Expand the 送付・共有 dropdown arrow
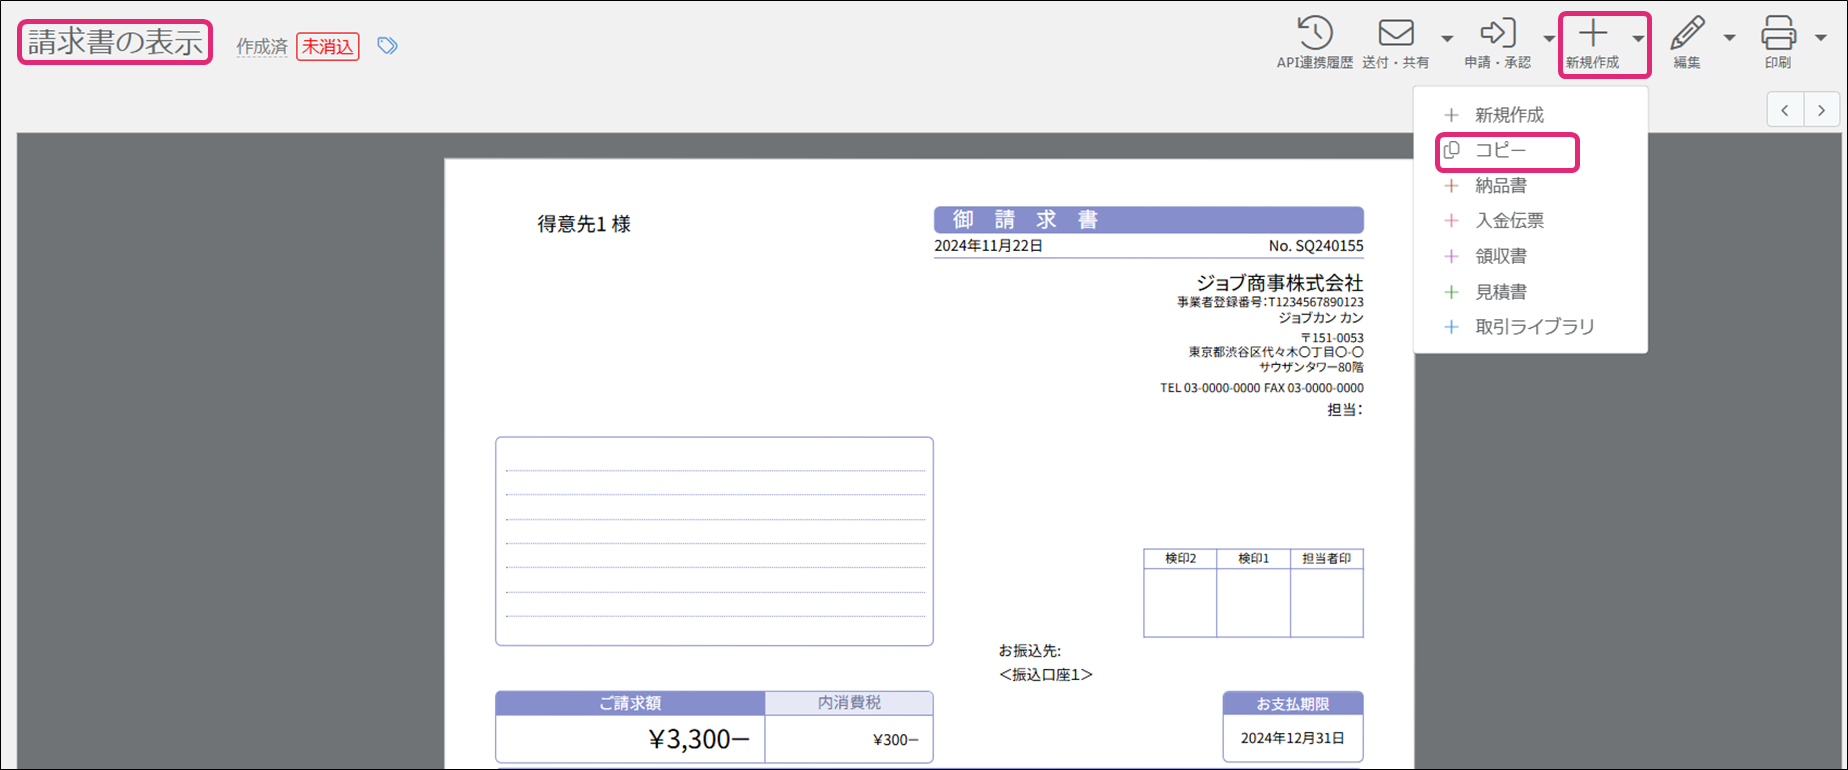Image resolution: width=1848 pixels, height=770 pixels. 1446,39
